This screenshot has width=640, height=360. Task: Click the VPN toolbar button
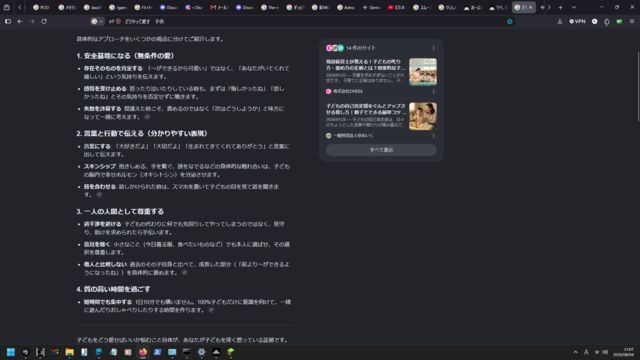(577, 21)
